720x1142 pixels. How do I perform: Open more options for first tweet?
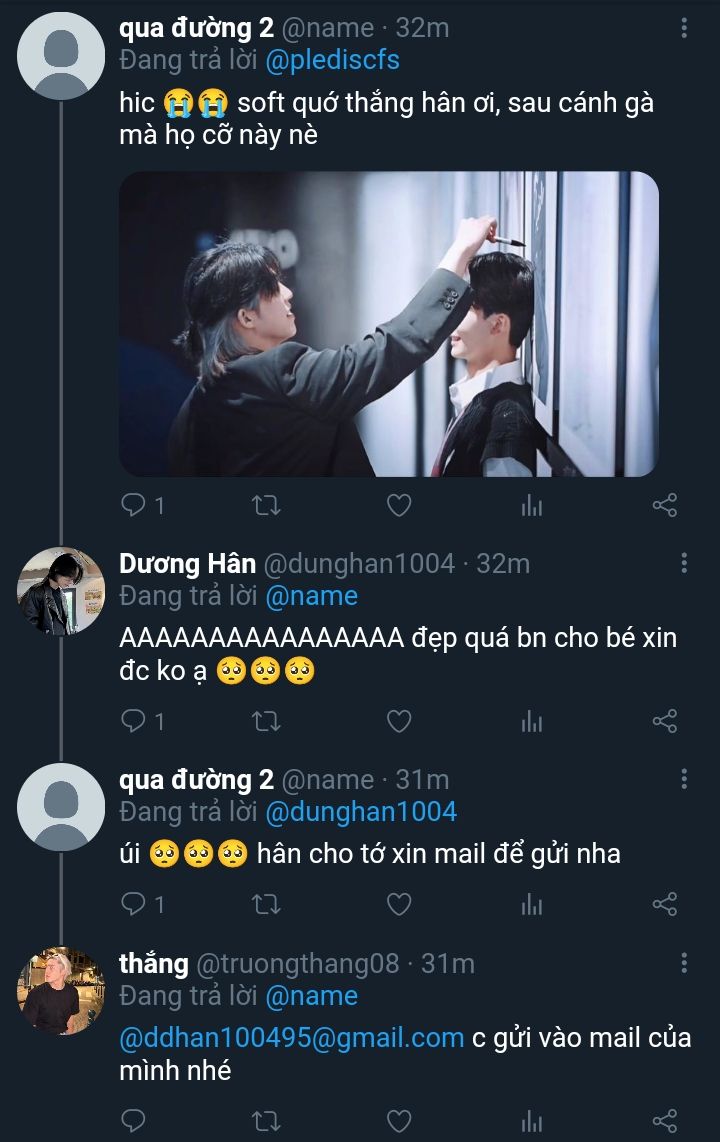point(684,28)
